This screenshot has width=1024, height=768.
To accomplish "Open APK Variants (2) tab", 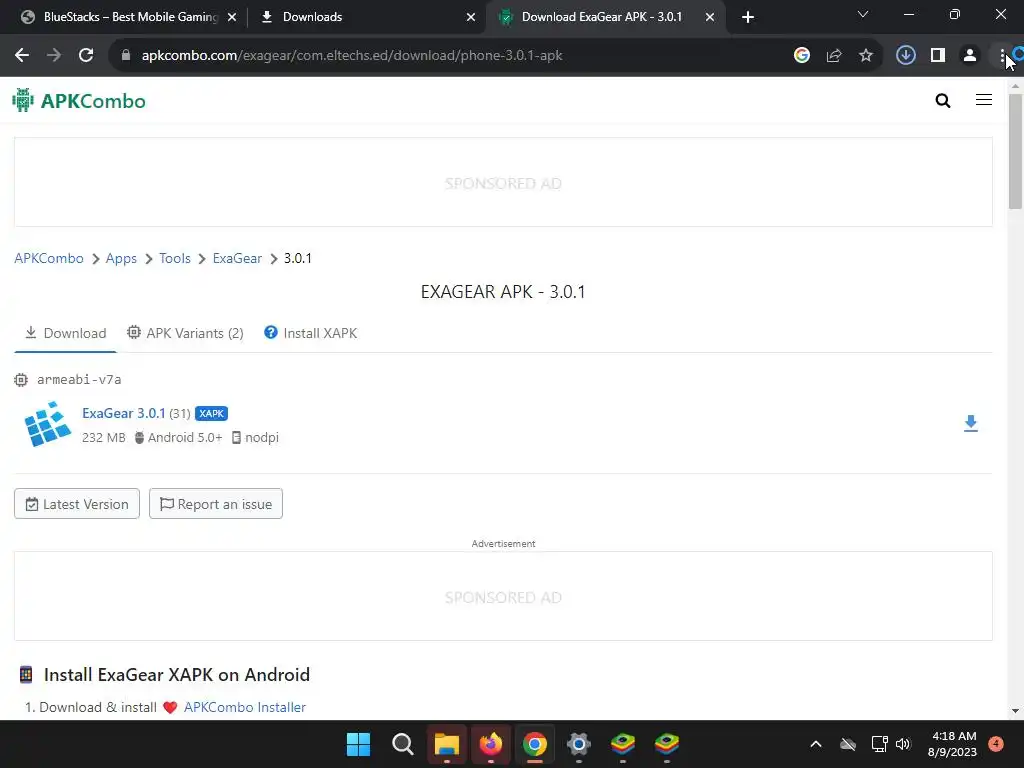I will (x=185, y=333).
